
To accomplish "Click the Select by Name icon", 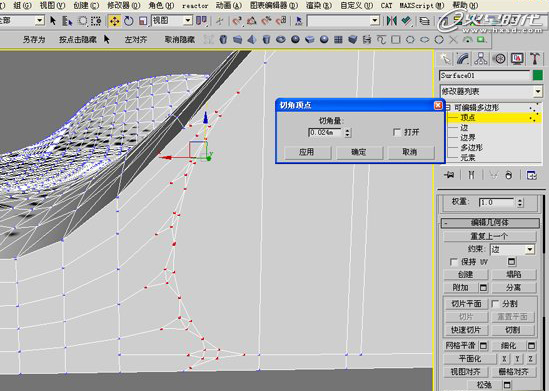I will point(67,21).
